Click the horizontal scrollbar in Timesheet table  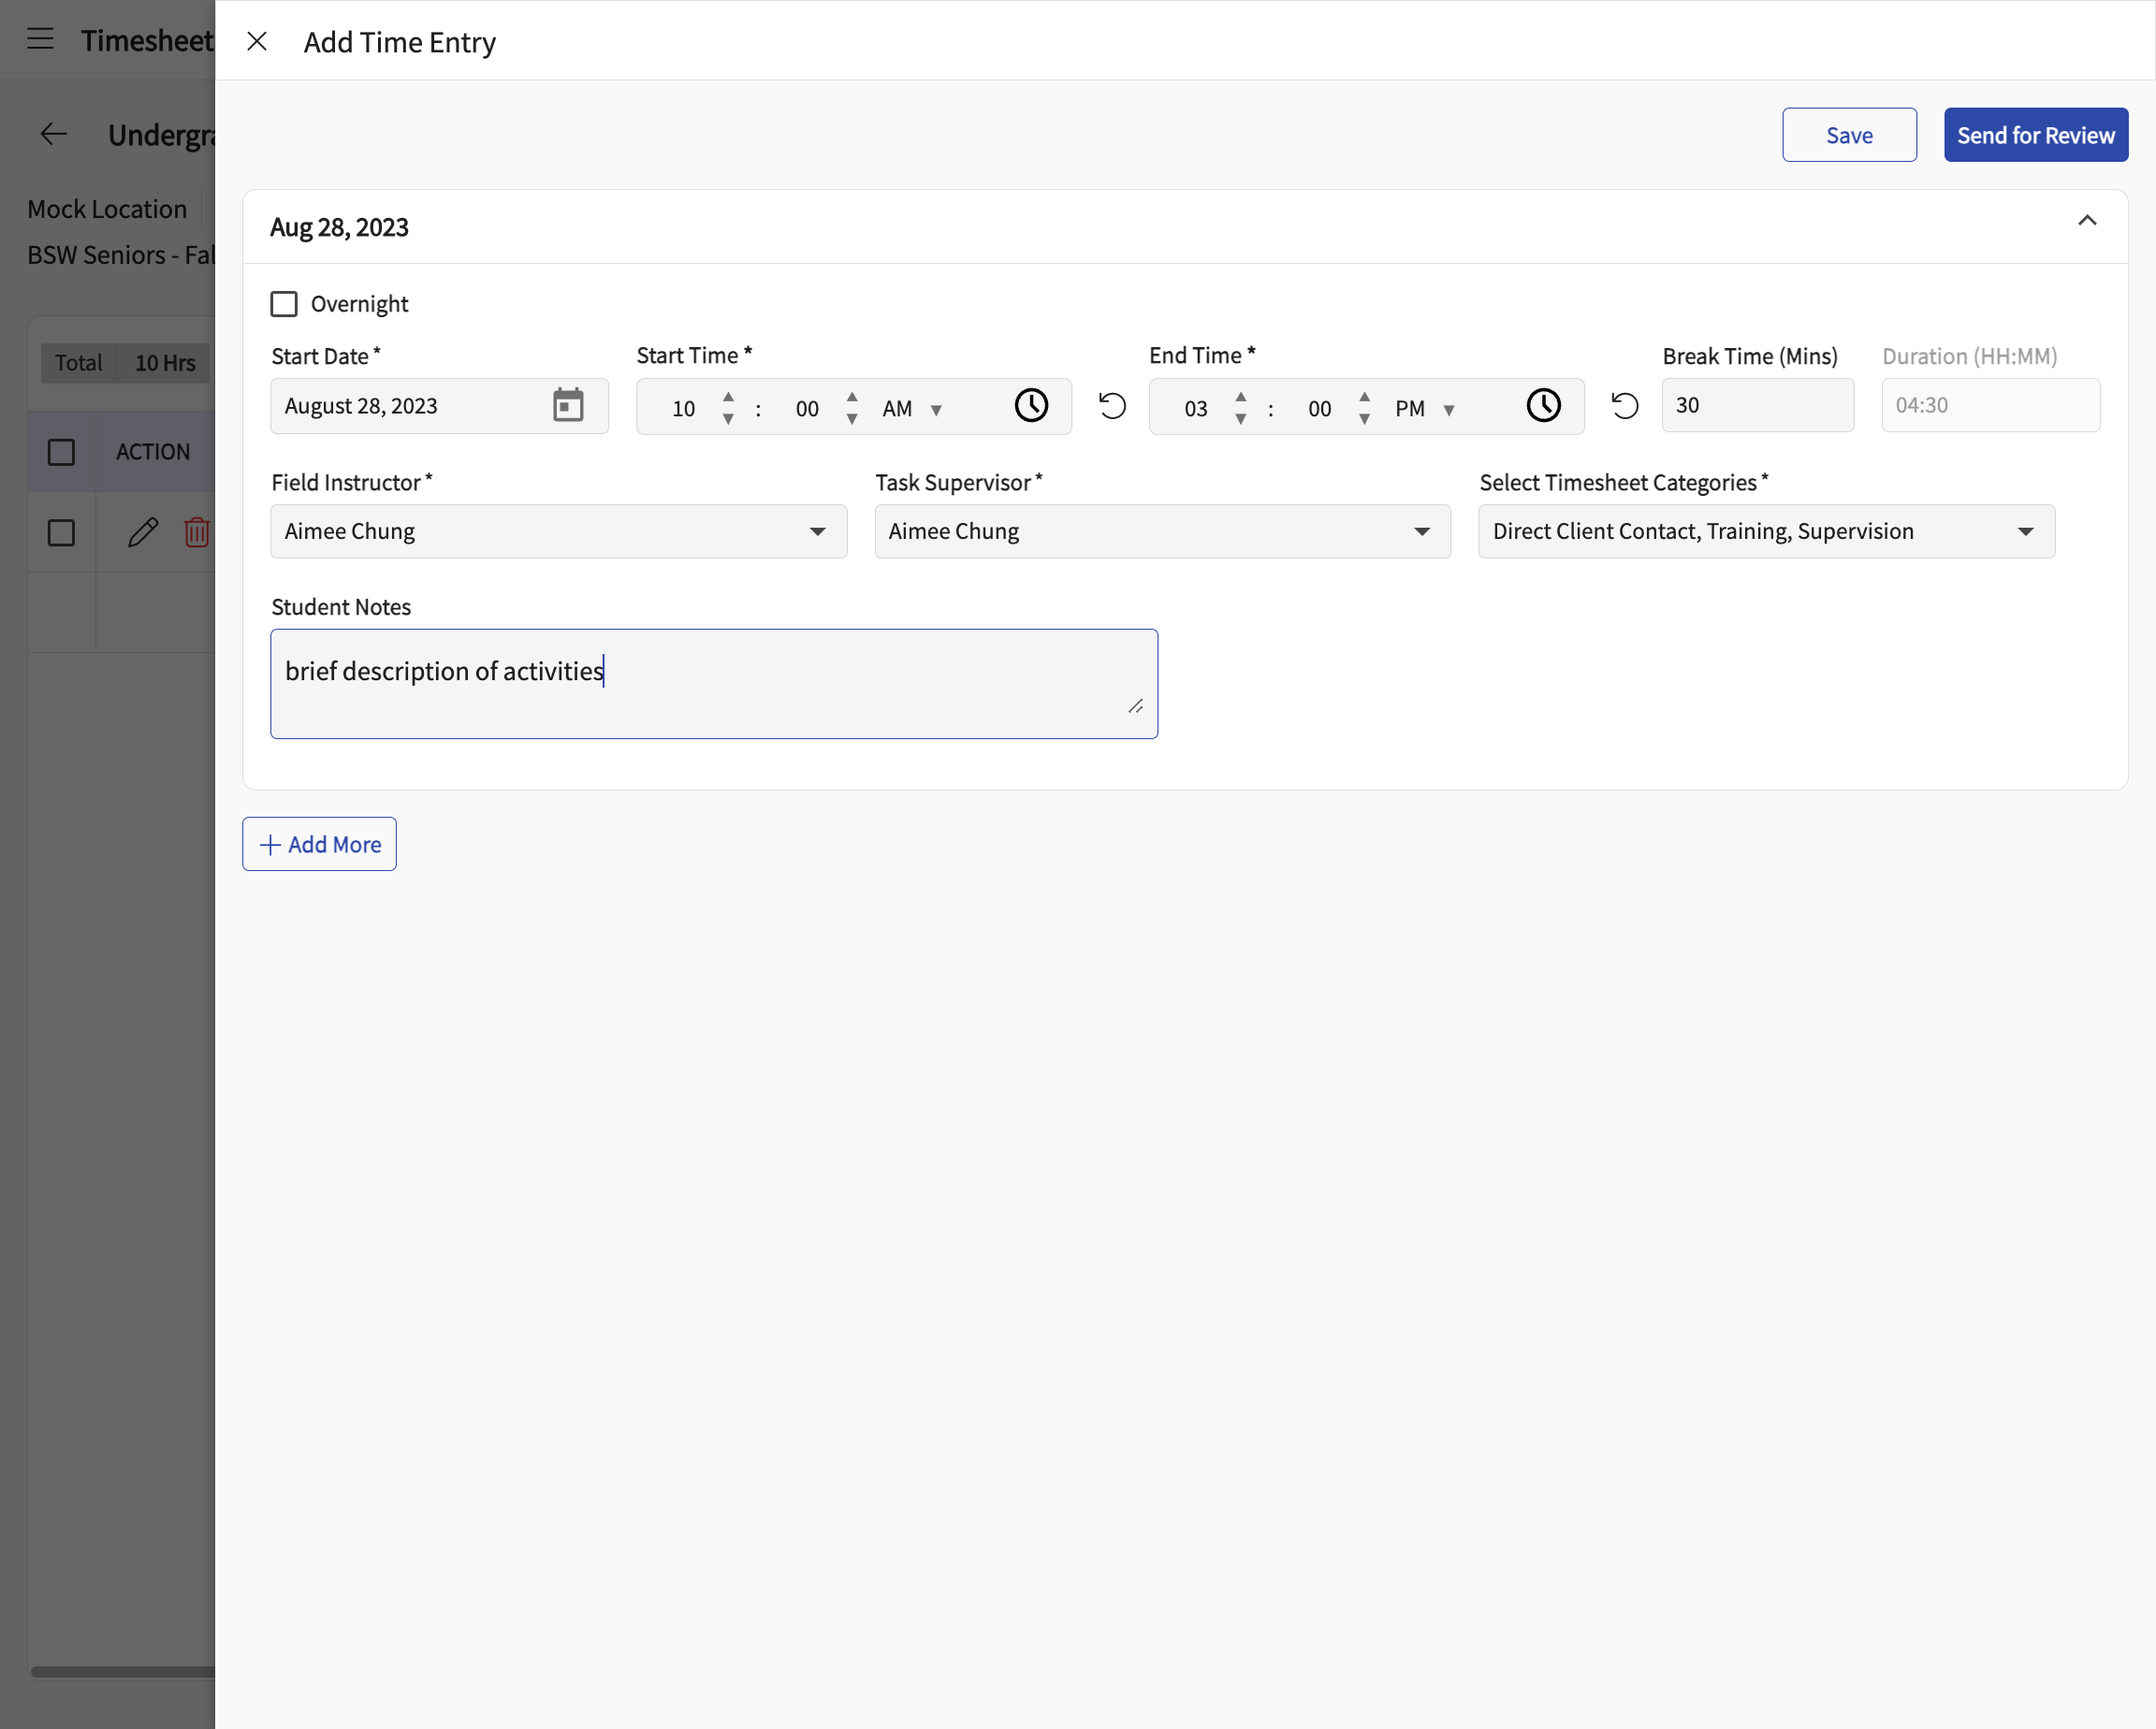point(122,1671)
